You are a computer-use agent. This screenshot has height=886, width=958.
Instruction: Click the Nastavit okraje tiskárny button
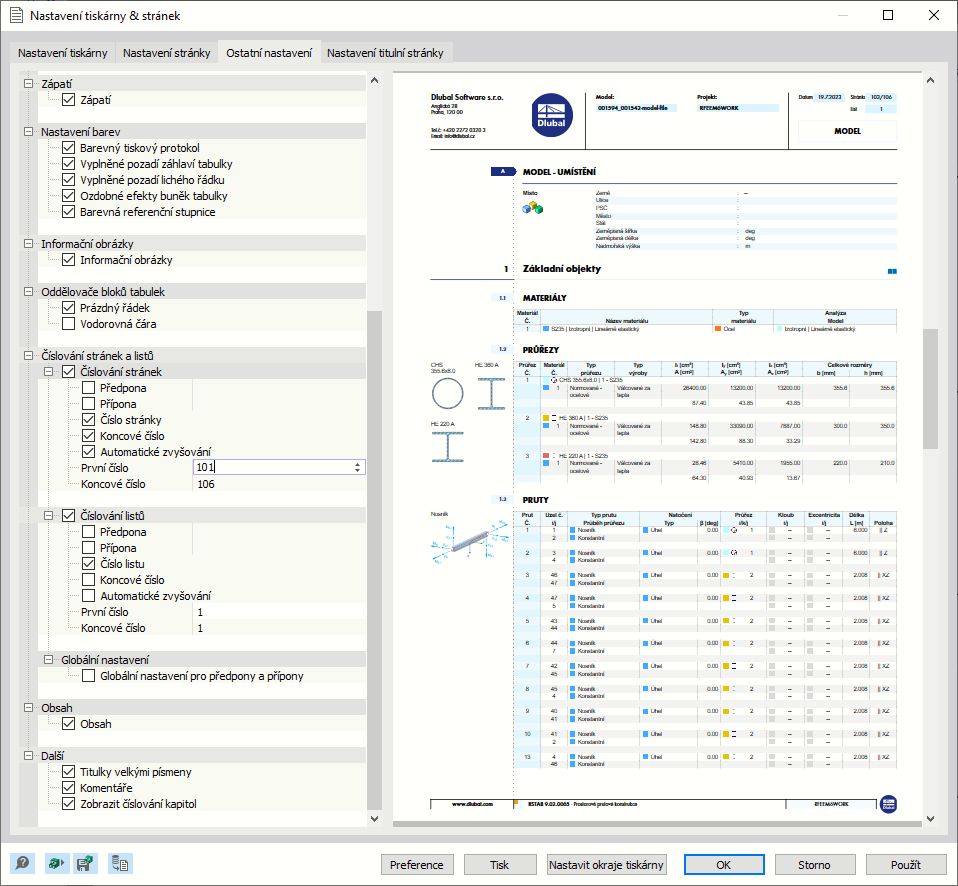pos(606,865)
